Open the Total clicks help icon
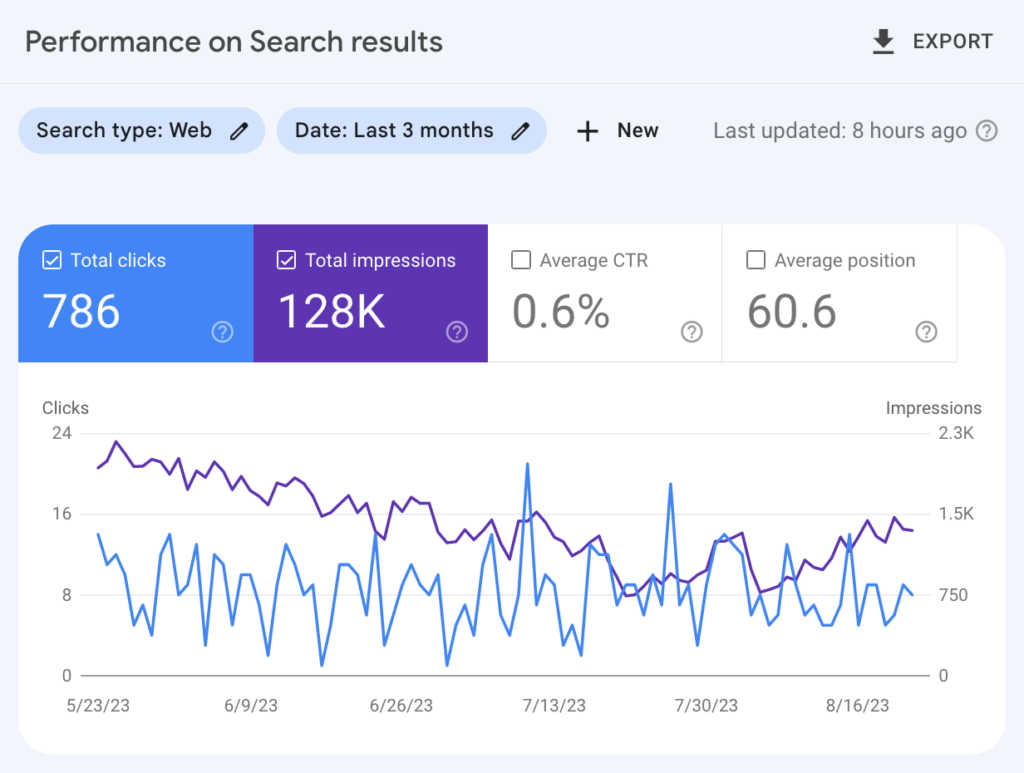Viewport: 1024px width, 773px height. pos(222,332)
